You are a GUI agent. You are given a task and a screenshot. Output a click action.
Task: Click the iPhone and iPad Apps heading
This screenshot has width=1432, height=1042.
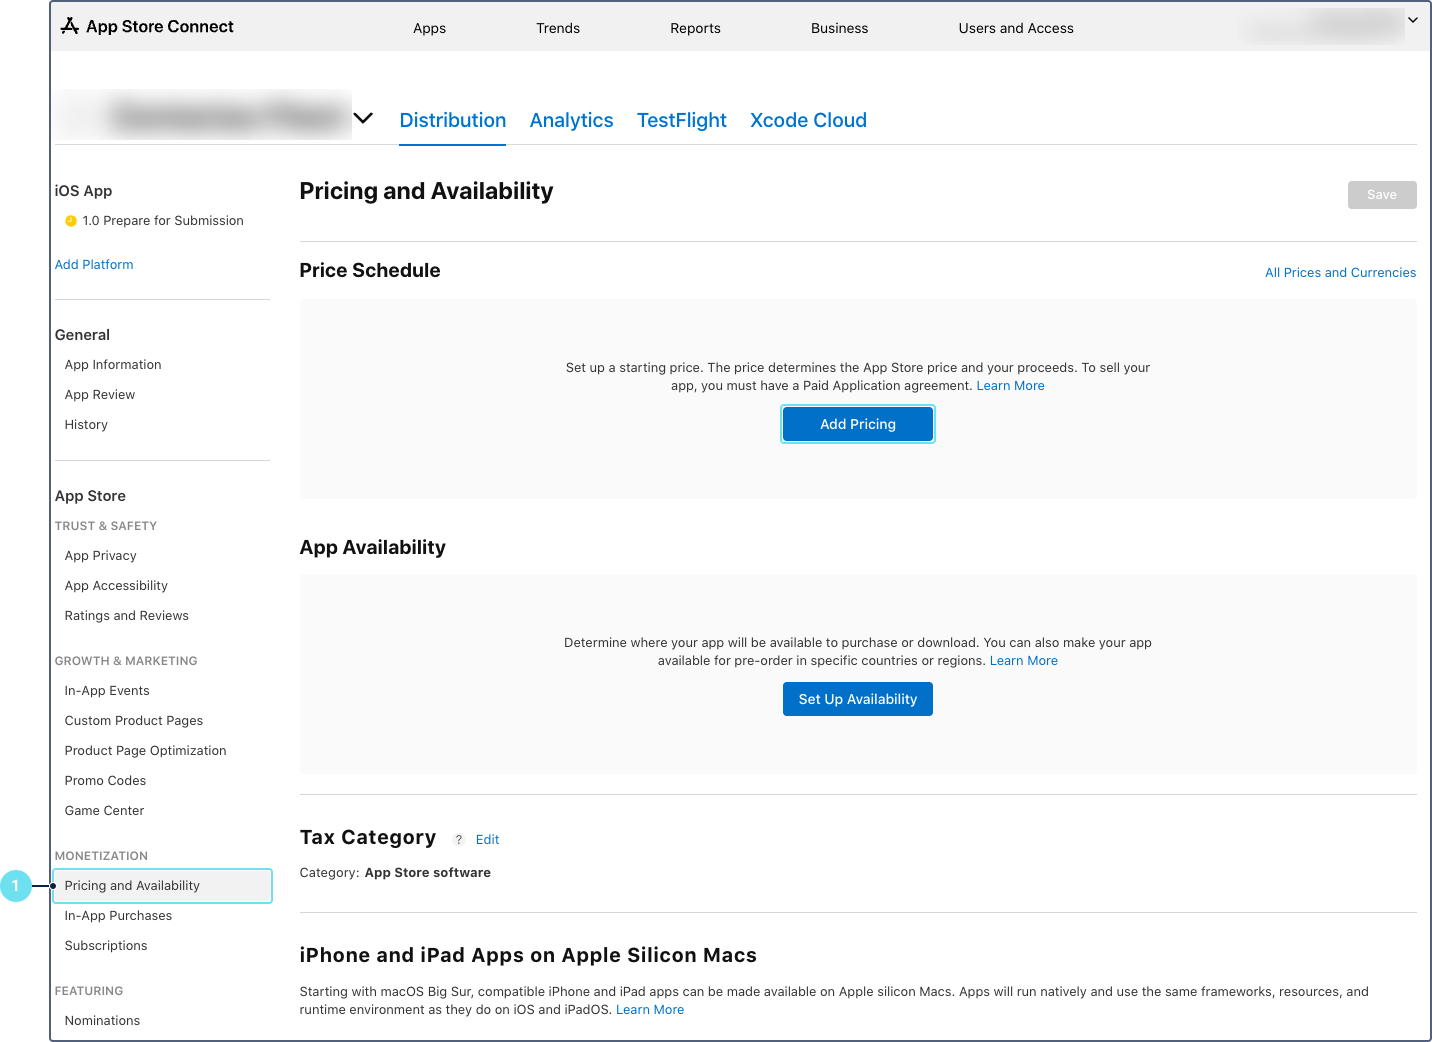click(528, 955)
